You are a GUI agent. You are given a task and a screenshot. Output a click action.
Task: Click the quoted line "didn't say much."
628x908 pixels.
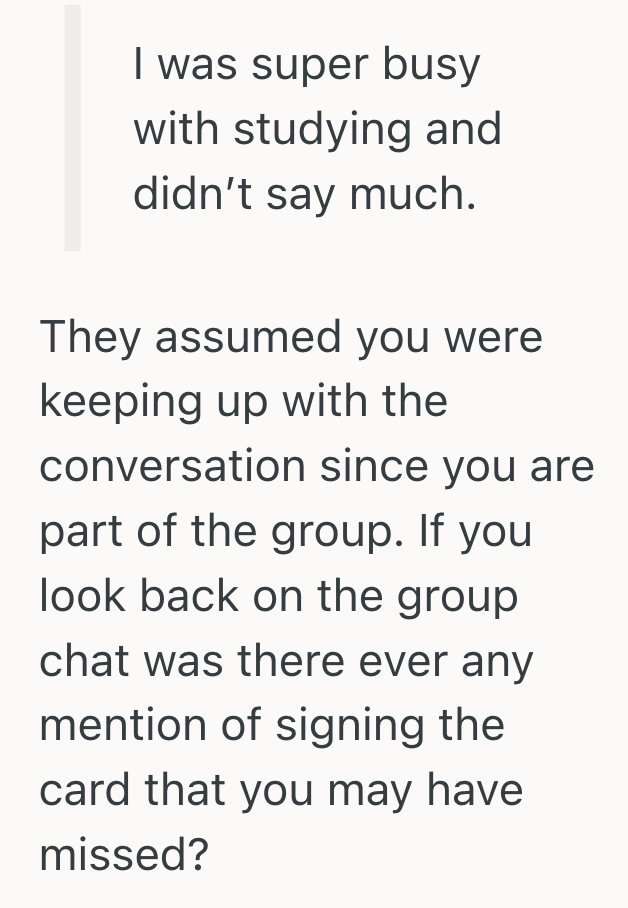click(303, 195)
